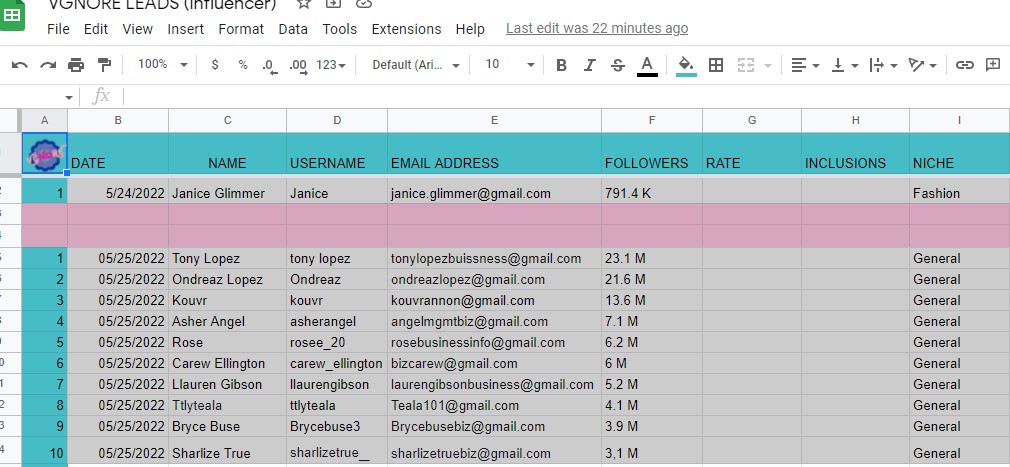Open the fill color bucket
The image size is (1010, 467).
click(x=686, y=66)
